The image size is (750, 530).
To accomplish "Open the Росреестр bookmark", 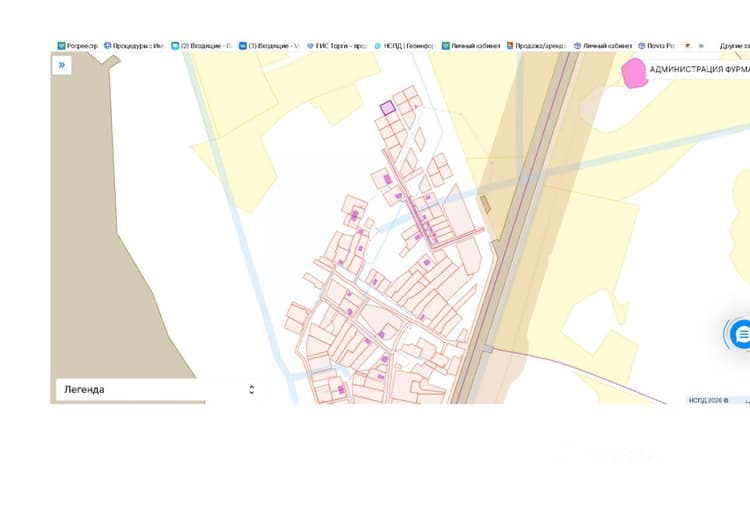I will click(77, 46).
